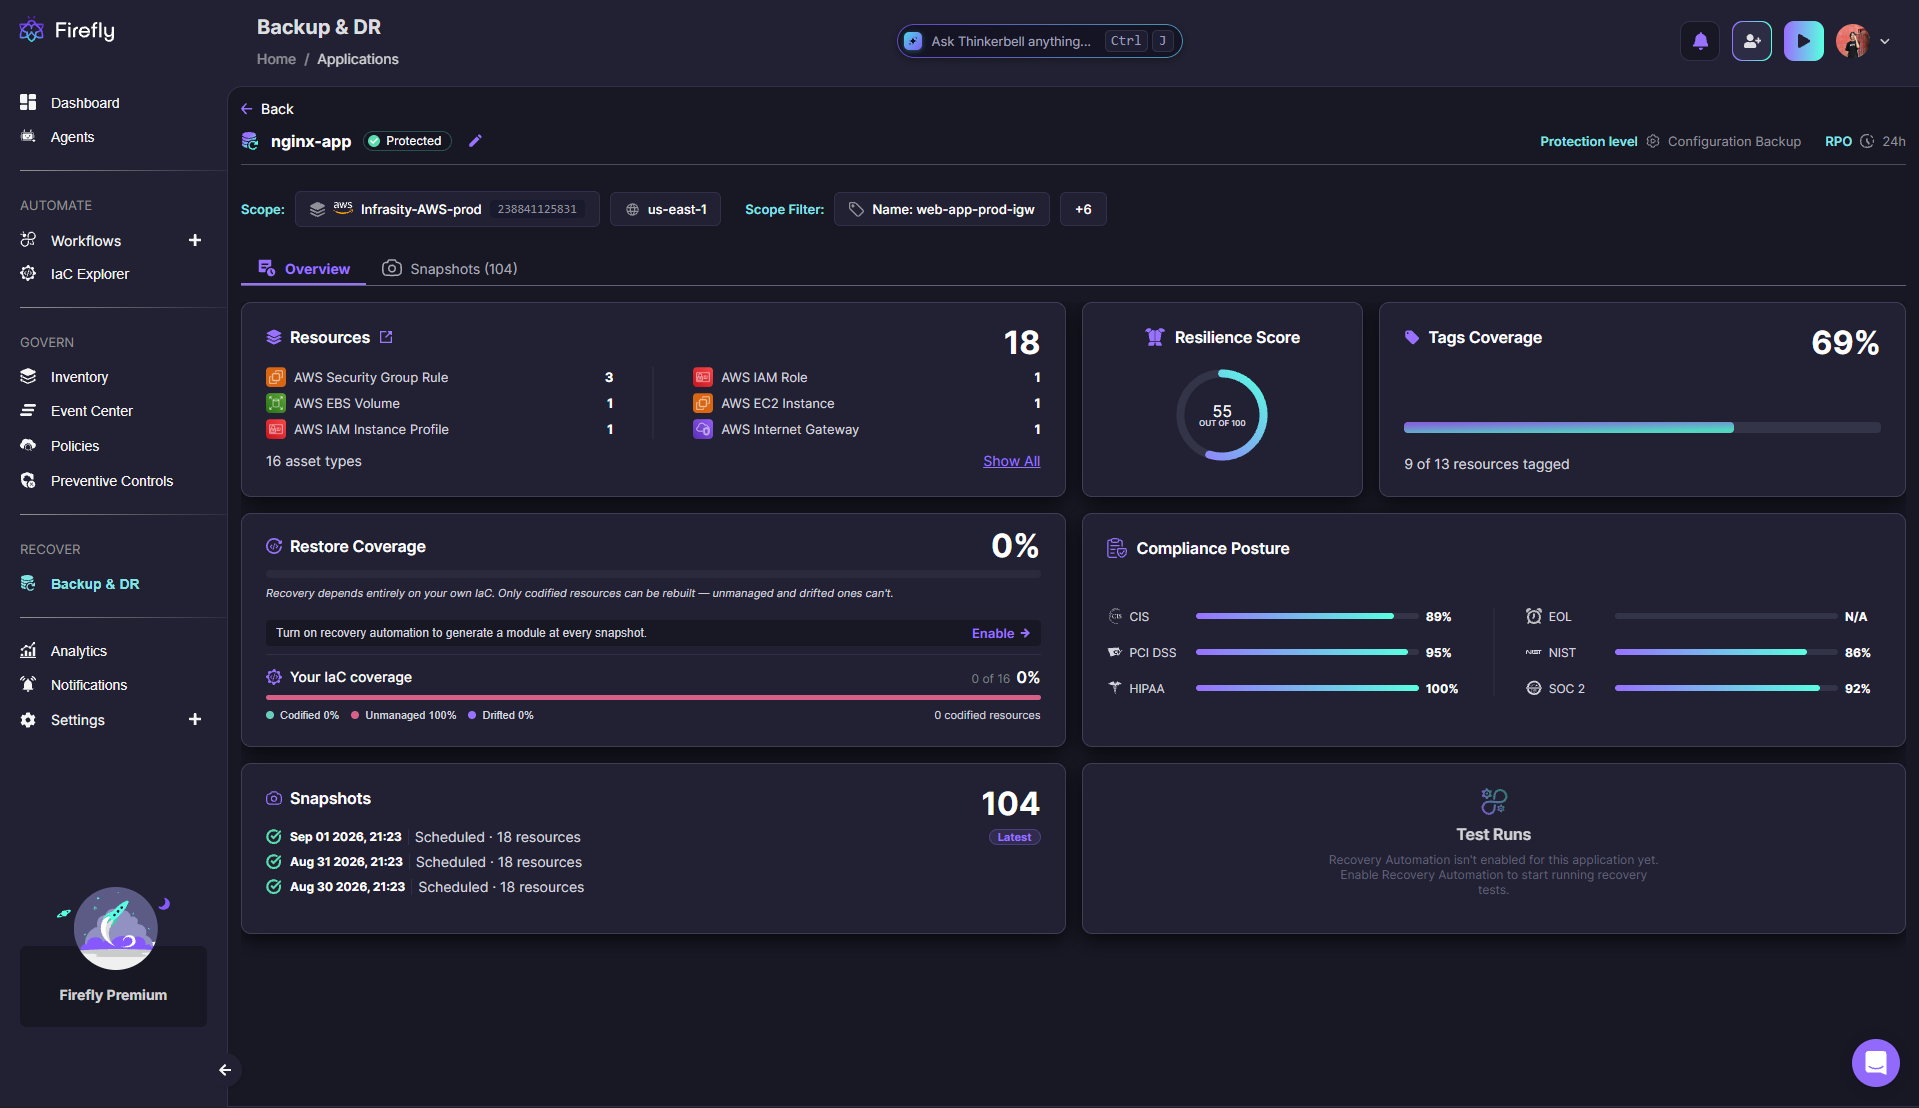Screen dimensions: 1919x1108
Task: Click the Tags Coverage progress bar
Action: [x=1641, y=428]
